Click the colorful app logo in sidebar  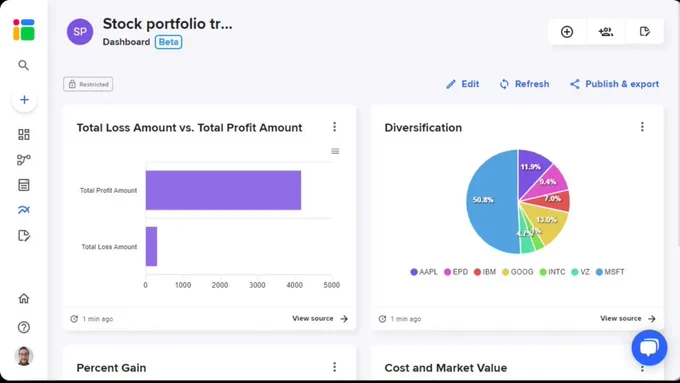pyautogui.click(x=24, y=29)
